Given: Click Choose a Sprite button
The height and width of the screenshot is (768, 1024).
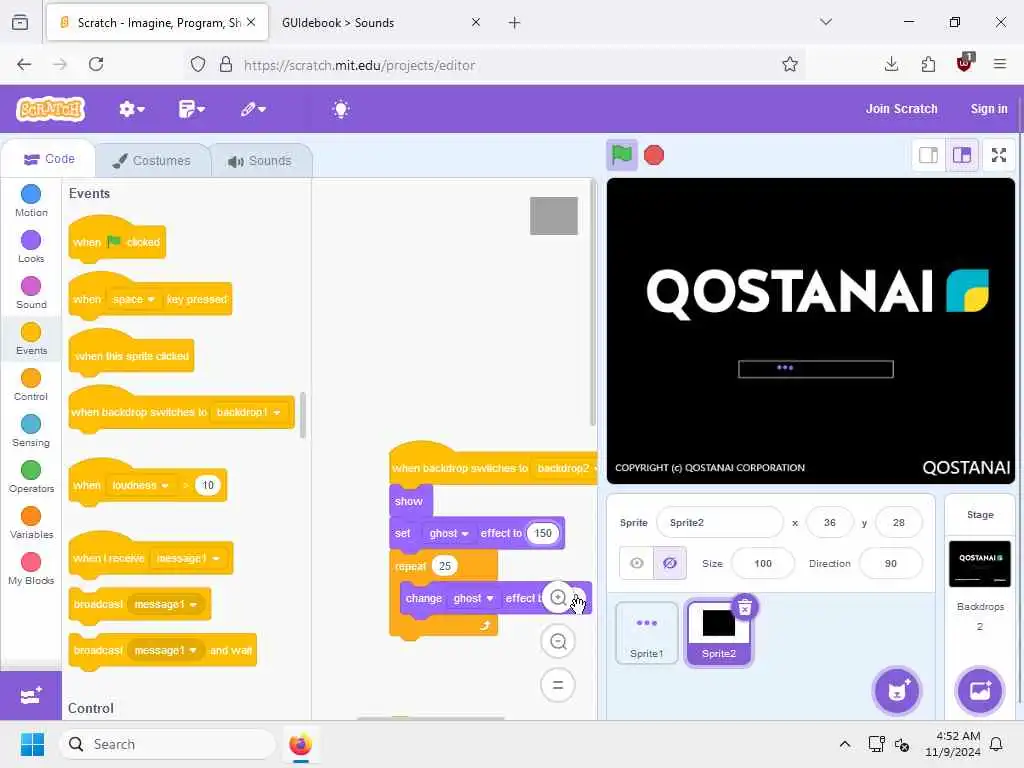Looking at the screenshot, I should pos(897,690).
